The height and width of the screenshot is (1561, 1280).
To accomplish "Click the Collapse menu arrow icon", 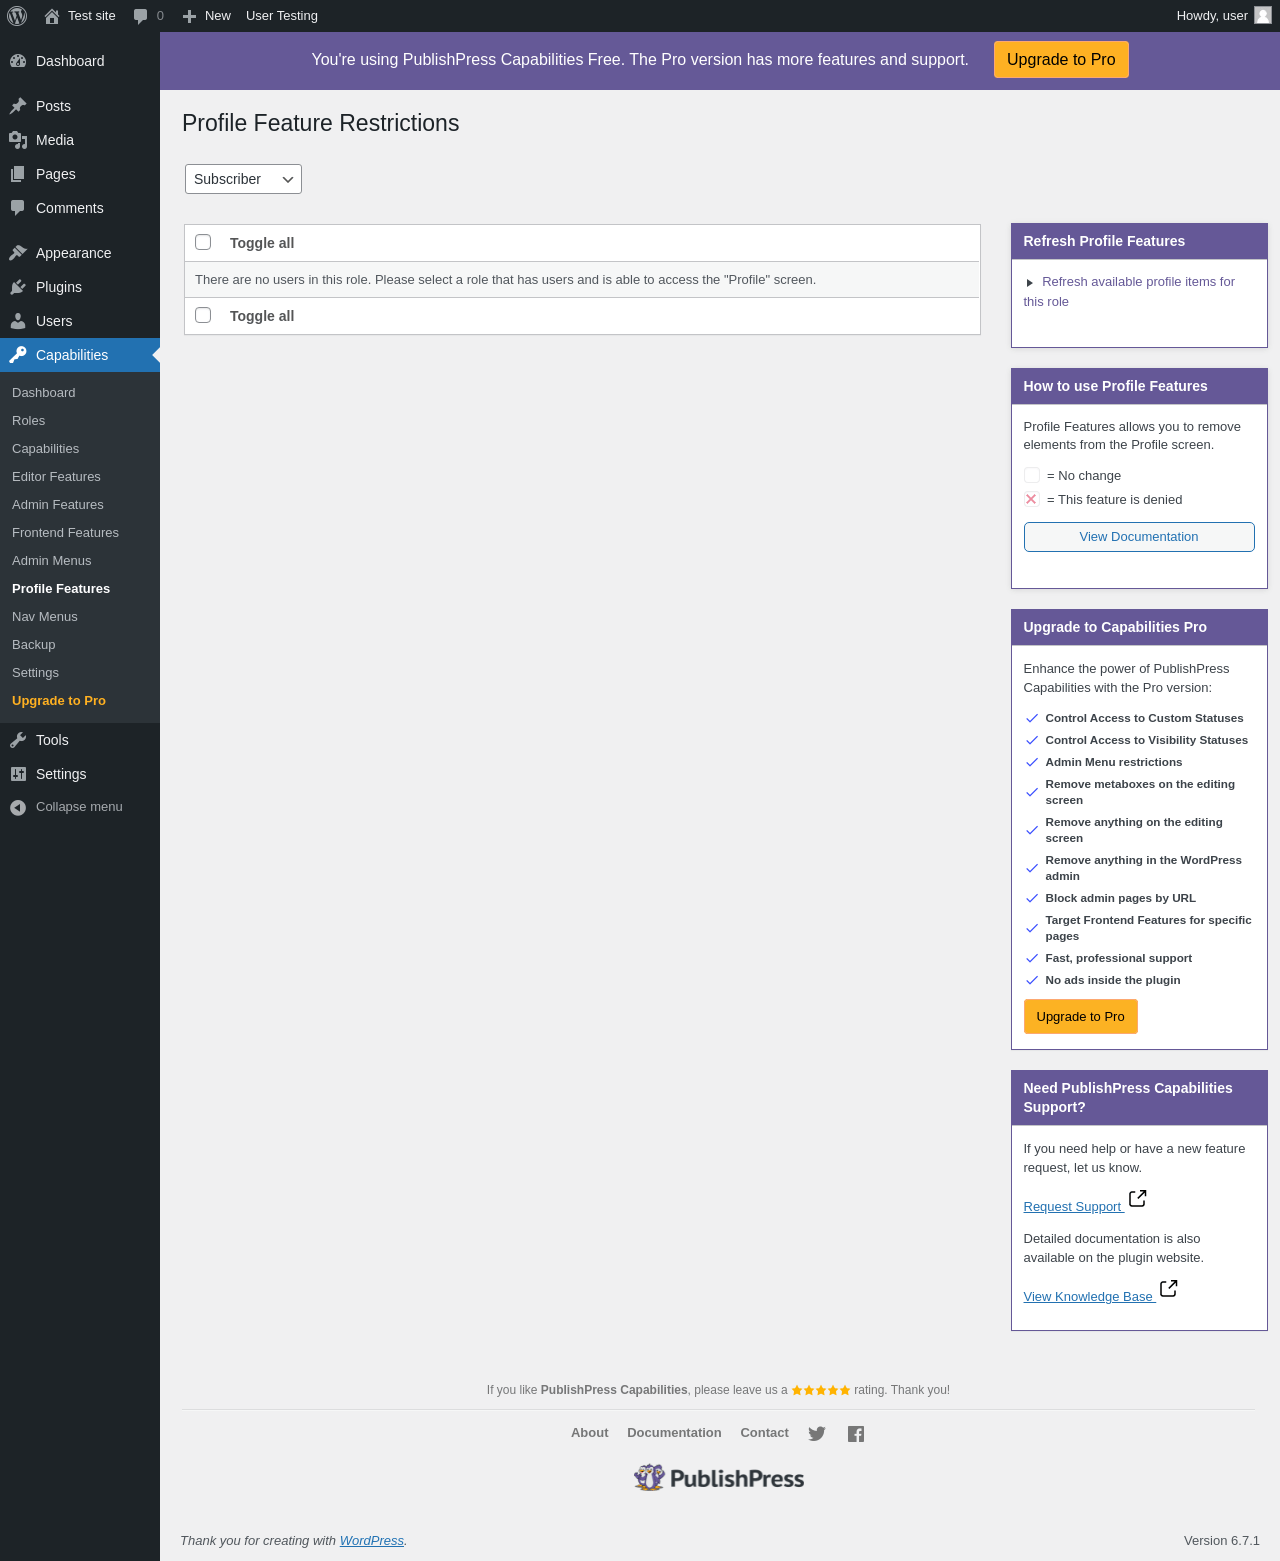I will (x=18, y=807).
